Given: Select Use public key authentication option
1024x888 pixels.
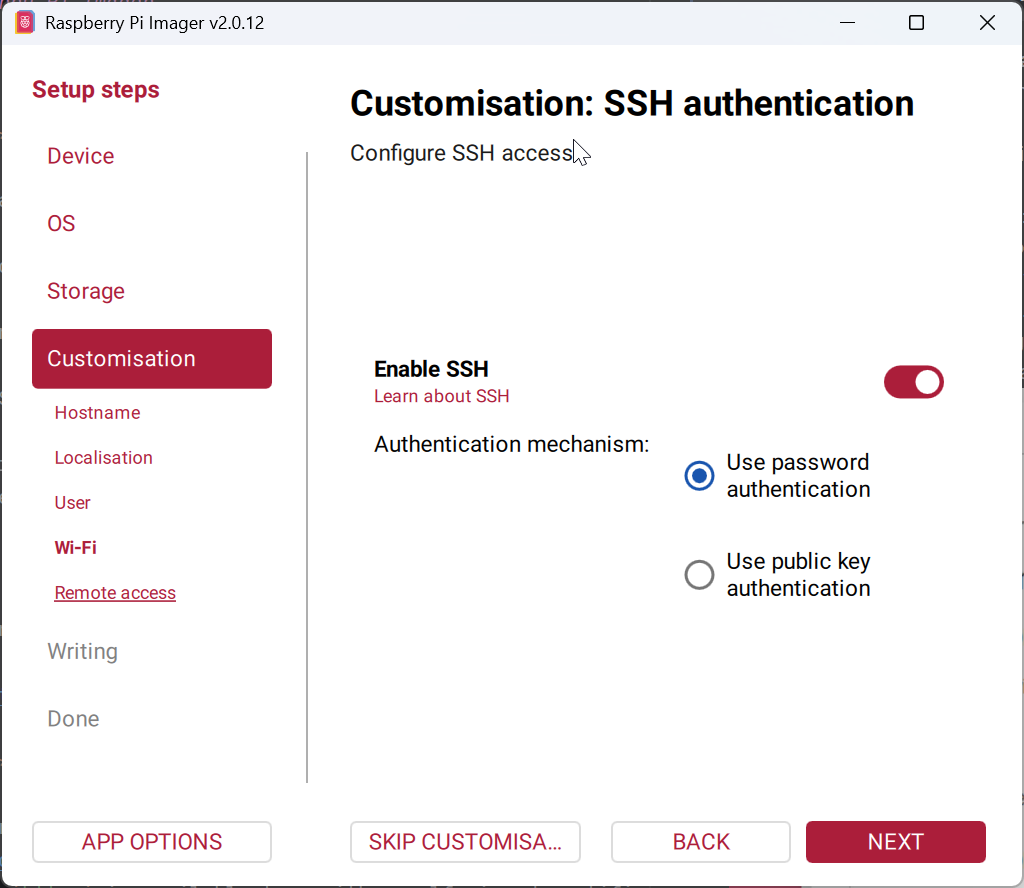Looking at the screenshot, I should 699,575.
